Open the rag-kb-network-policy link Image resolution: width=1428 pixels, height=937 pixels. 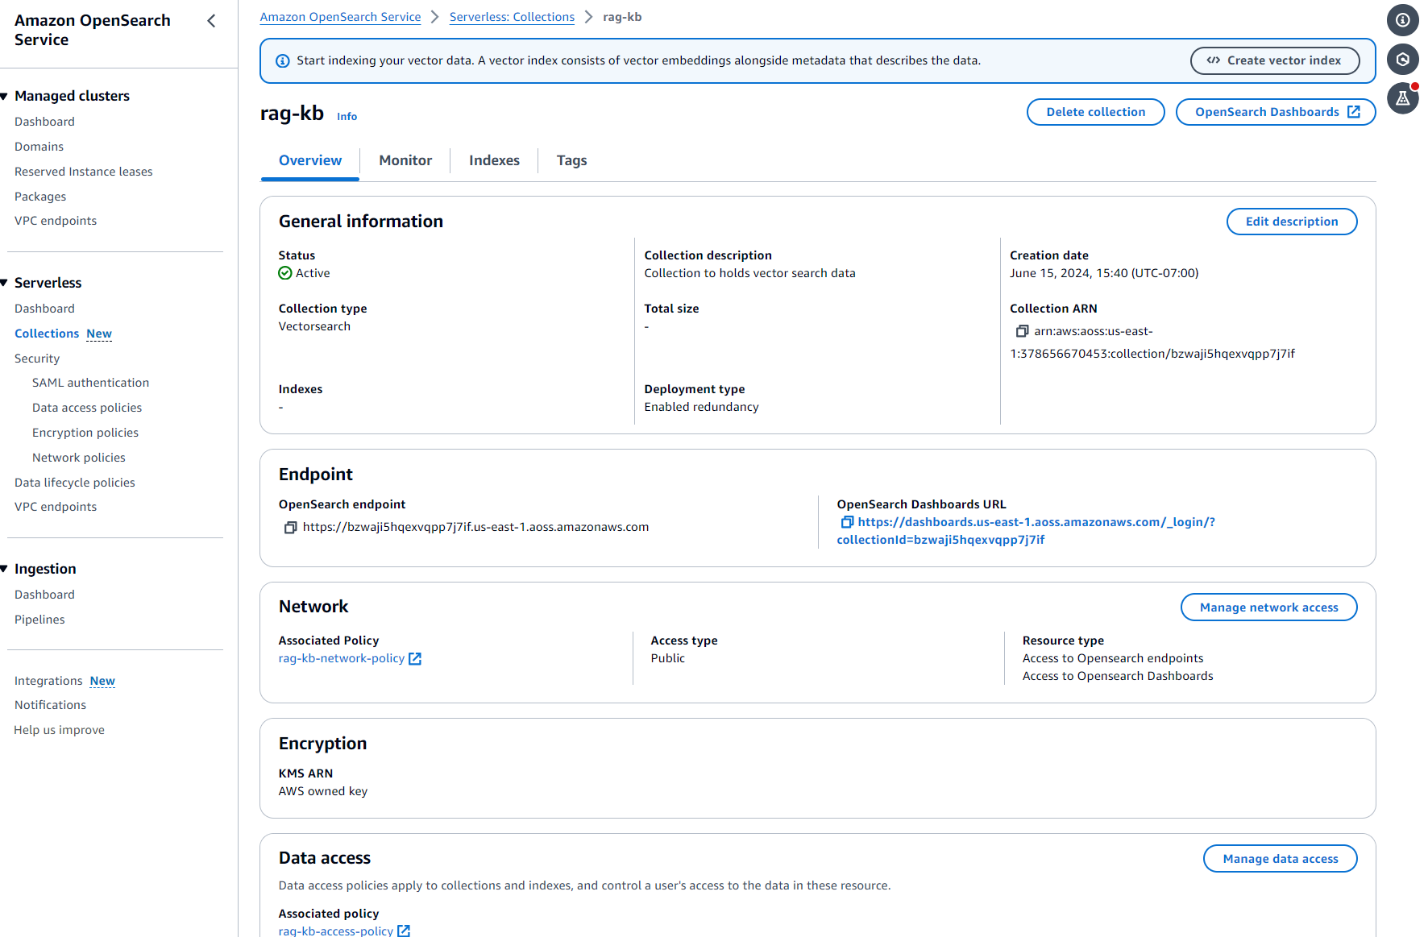pyautogui.click(x=341, y=659)
